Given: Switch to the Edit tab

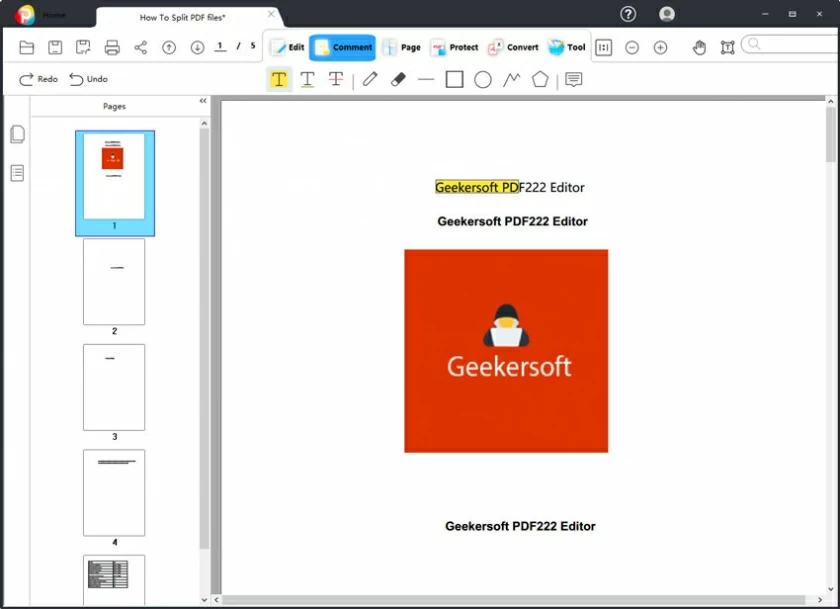Looking at the screenshot, I should click(287, 46).
